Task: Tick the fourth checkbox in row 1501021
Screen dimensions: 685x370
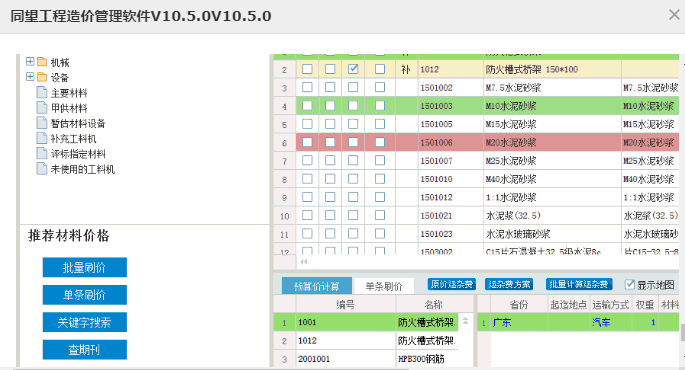Action: tap(380, 215)
